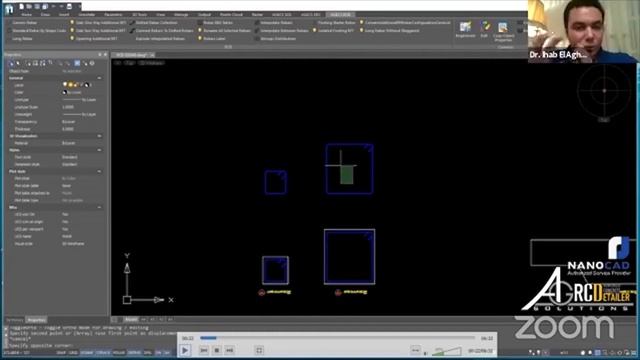Stop playback with the square stop button
Image resolution: width=640 pixels, height=360 pixels.
click(217, 350)
